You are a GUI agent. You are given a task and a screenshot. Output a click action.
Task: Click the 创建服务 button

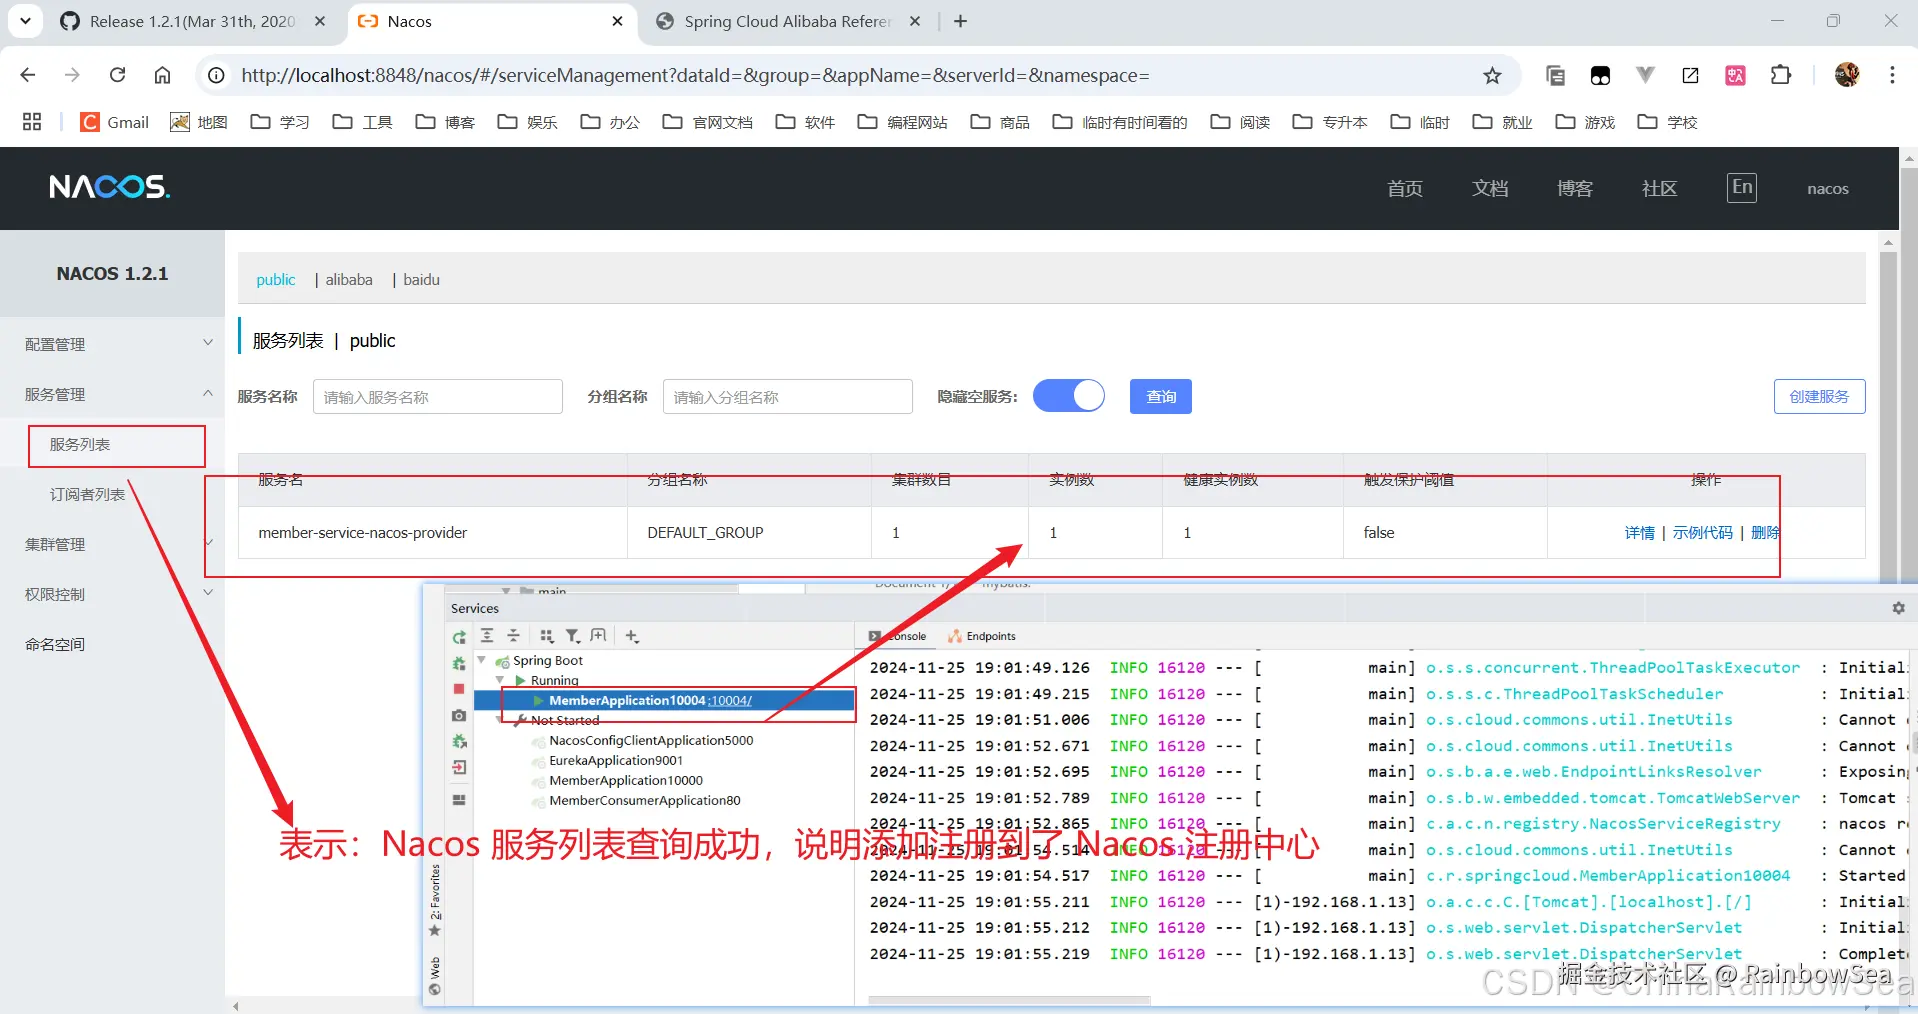(1820, 396)
